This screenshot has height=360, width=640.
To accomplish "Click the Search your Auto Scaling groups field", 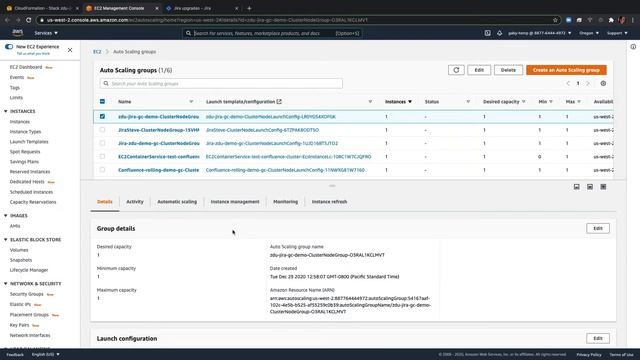I will [x=221, y=83].
